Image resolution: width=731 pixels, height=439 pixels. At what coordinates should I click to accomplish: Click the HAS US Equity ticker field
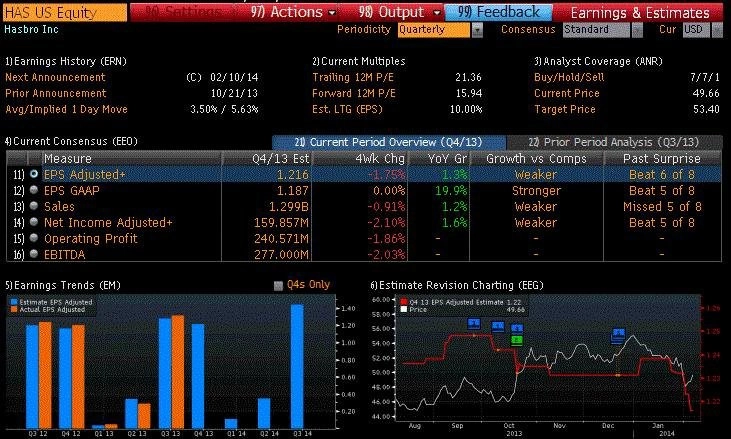pos(65,13)
